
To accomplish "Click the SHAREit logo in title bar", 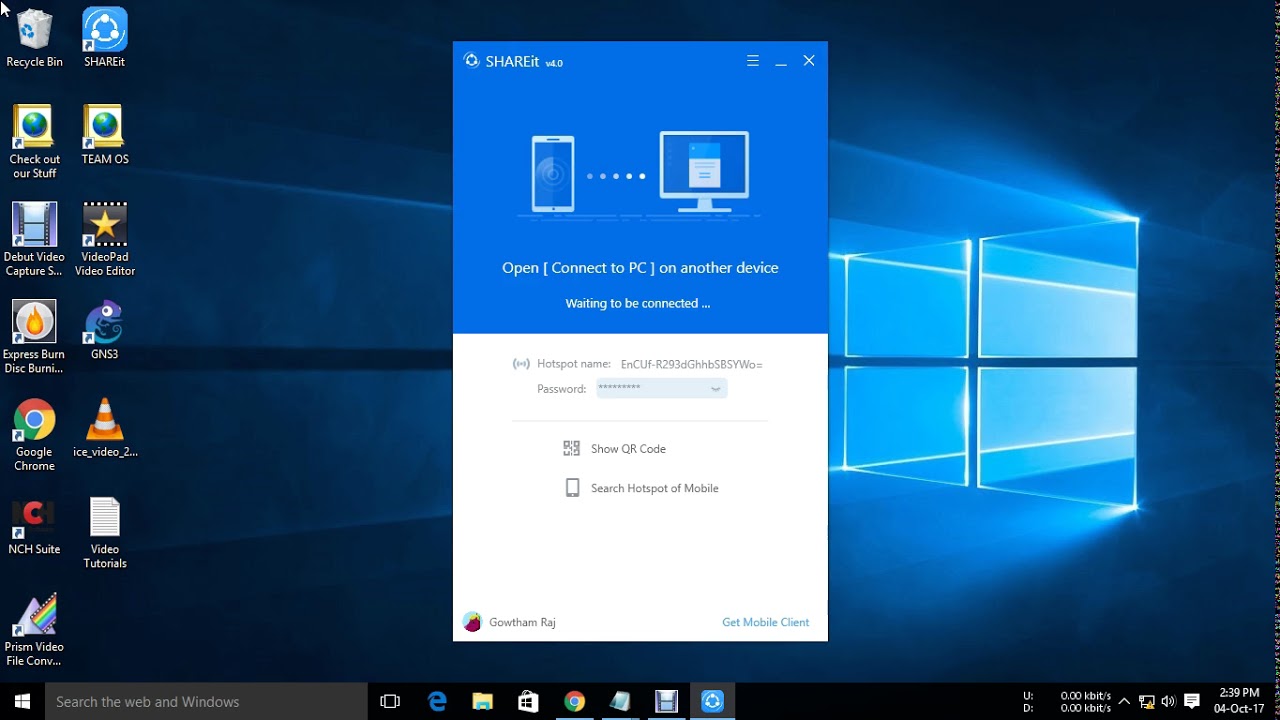I will point(472,61).
